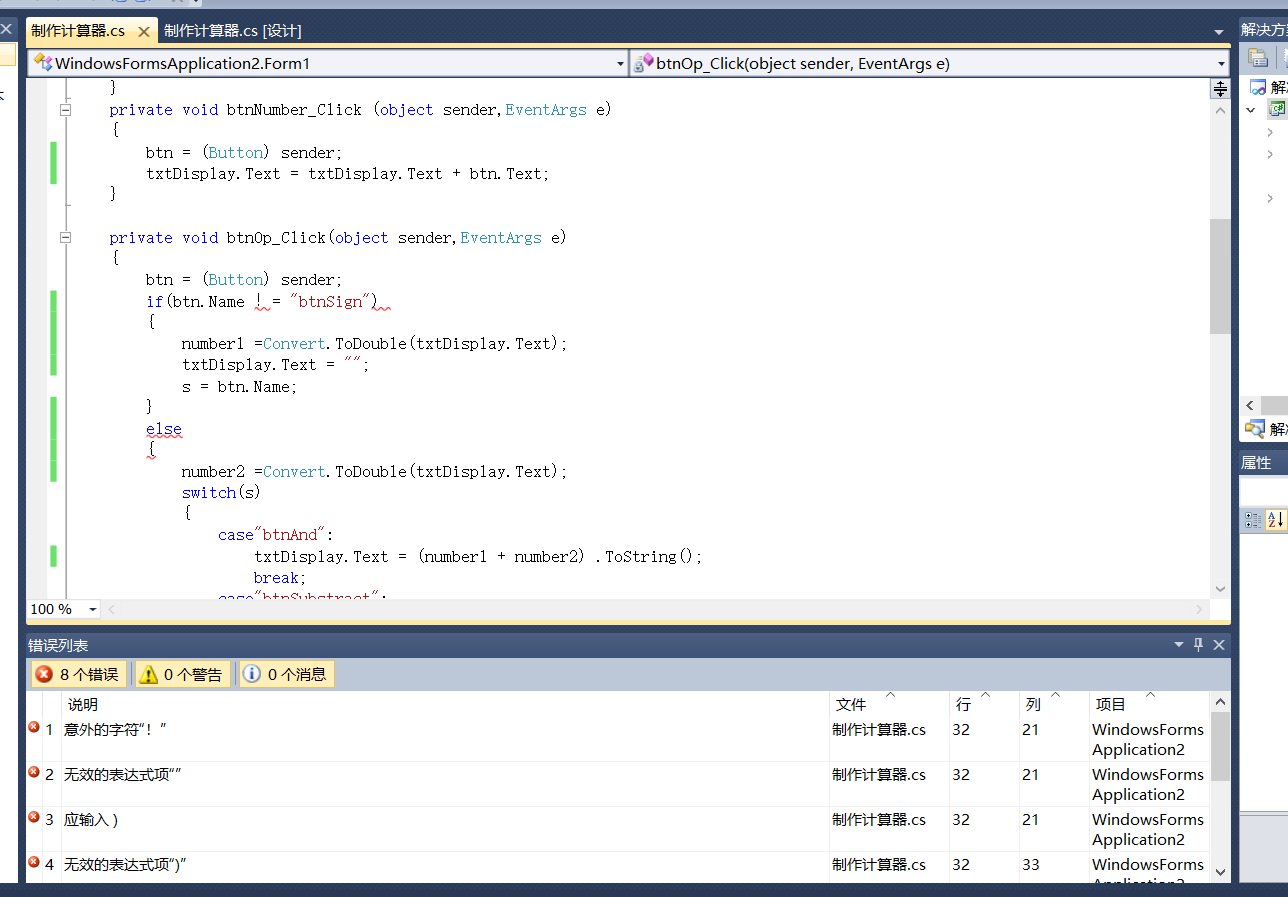Click the editor vertical scrollbar thumb
Viewport: 1288px width, 897px height.
(x=1220, y=276)
